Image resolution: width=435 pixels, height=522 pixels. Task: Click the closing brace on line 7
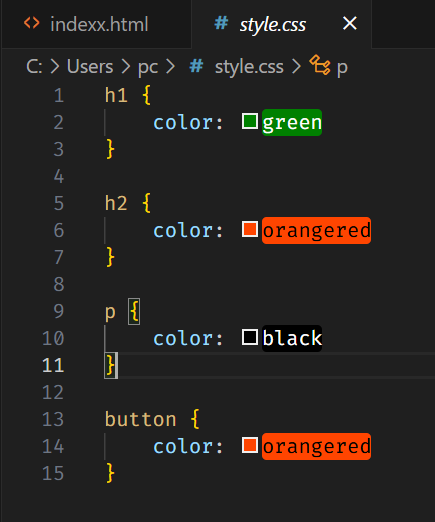click(110, 257)
